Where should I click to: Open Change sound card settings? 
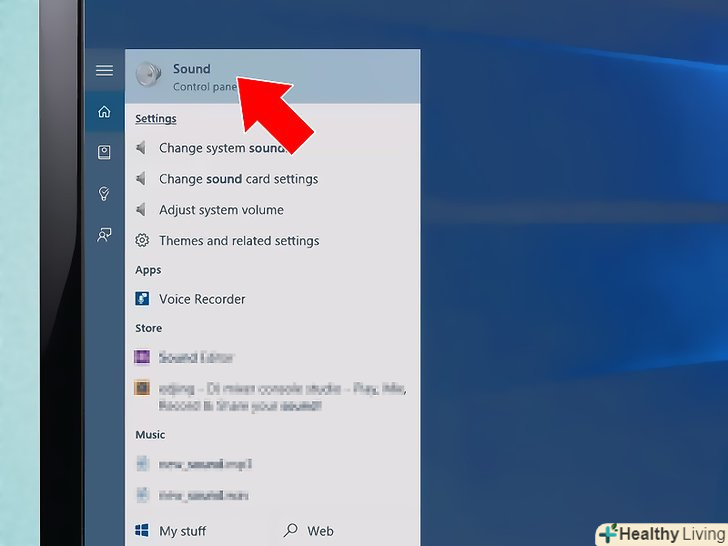pos(273,179)
